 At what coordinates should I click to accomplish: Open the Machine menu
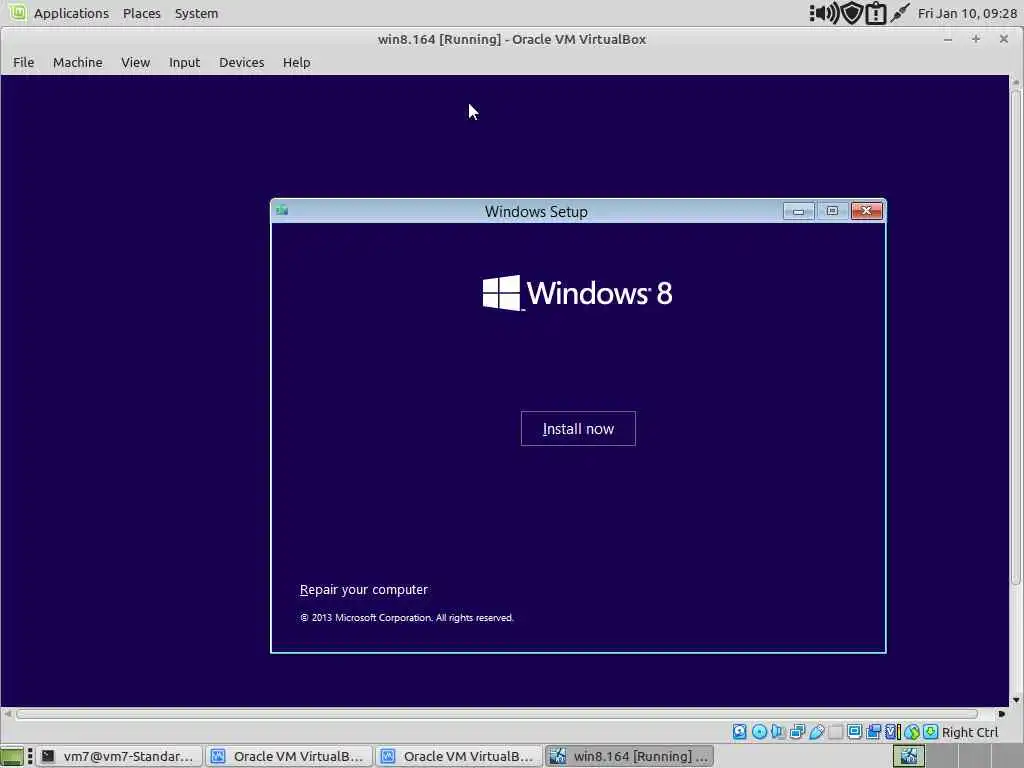point(78,62)
